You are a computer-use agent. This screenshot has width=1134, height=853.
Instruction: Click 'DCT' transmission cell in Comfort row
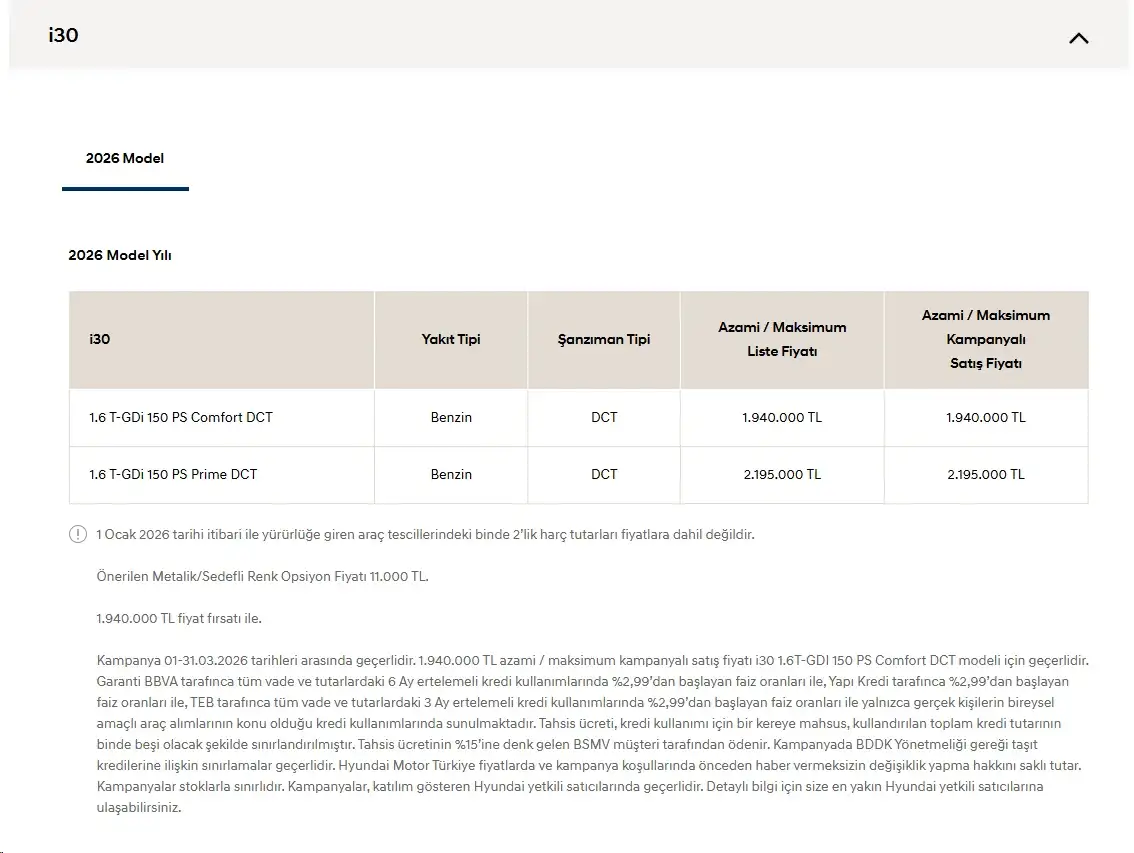(604, 417)
